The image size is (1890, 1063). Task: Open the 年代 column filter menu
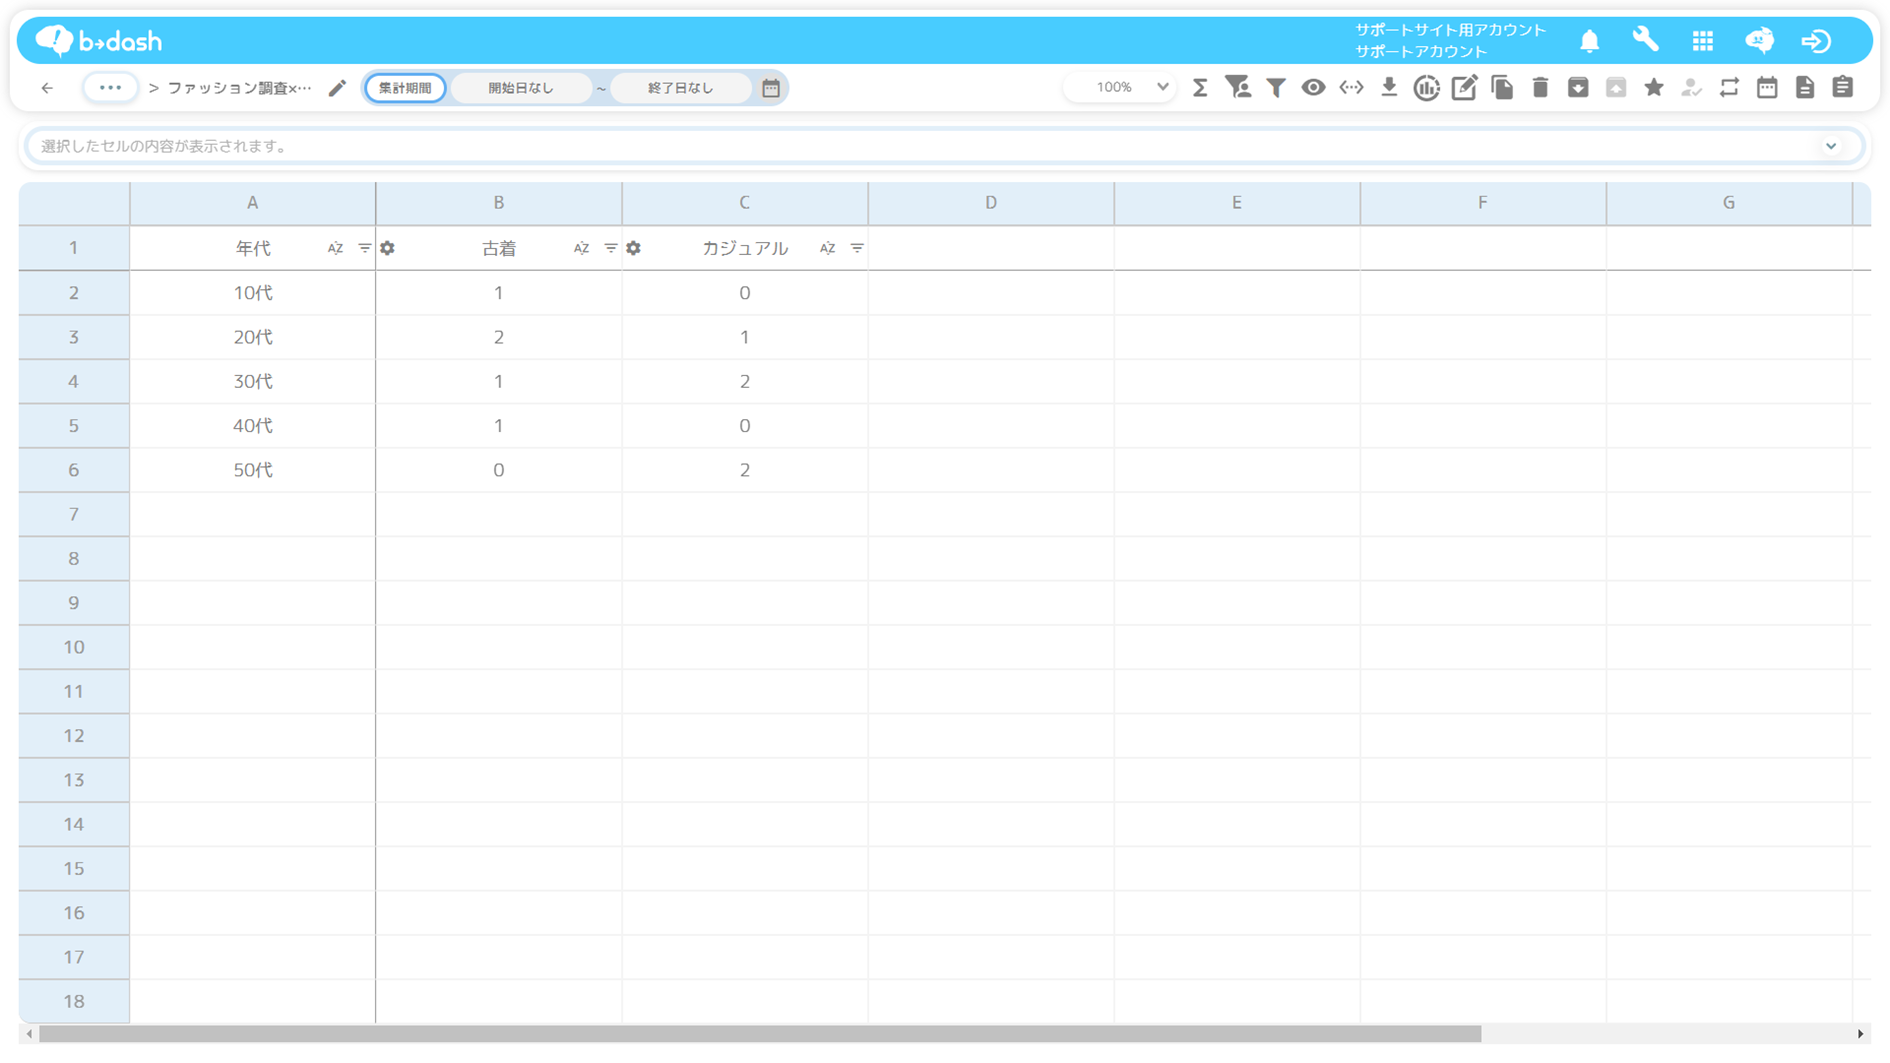click(x=364, y=248)
